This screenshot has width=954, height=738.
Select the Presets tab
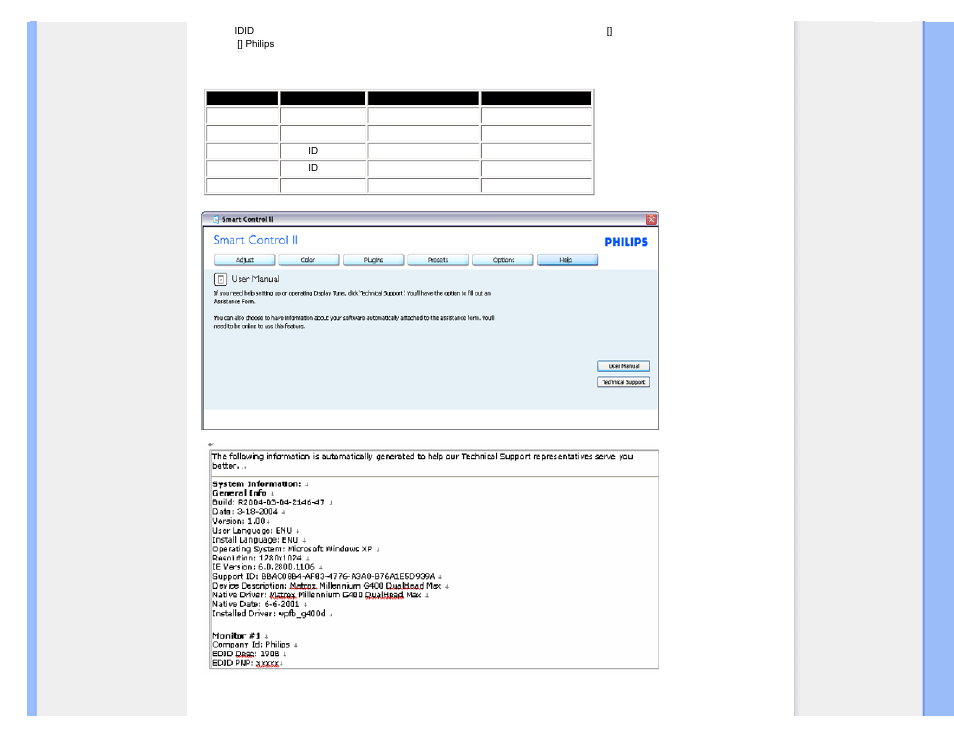click(x=438, y=260)
